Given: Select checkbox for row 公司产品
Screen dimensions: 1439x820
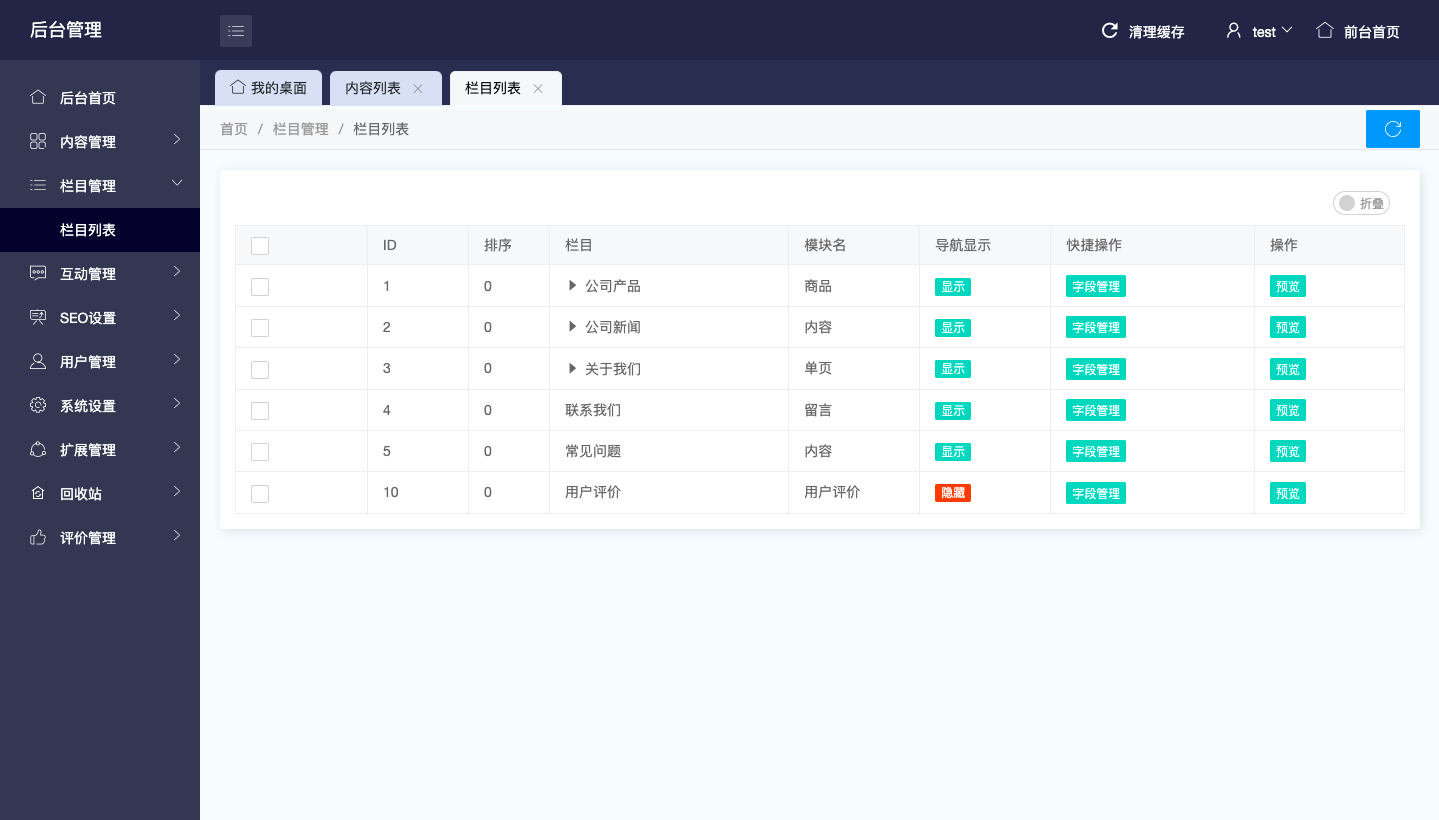Looking at the screenshot, I should point(260,287).
